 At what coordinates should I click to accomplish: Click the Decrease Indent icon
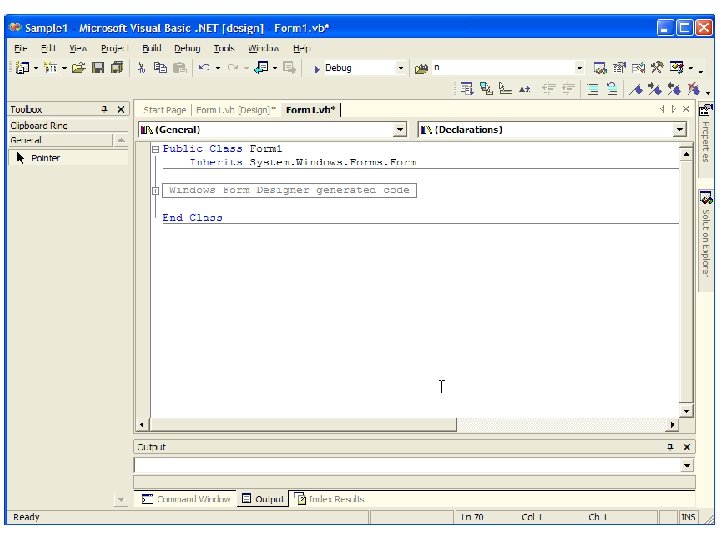coord(549,89)
